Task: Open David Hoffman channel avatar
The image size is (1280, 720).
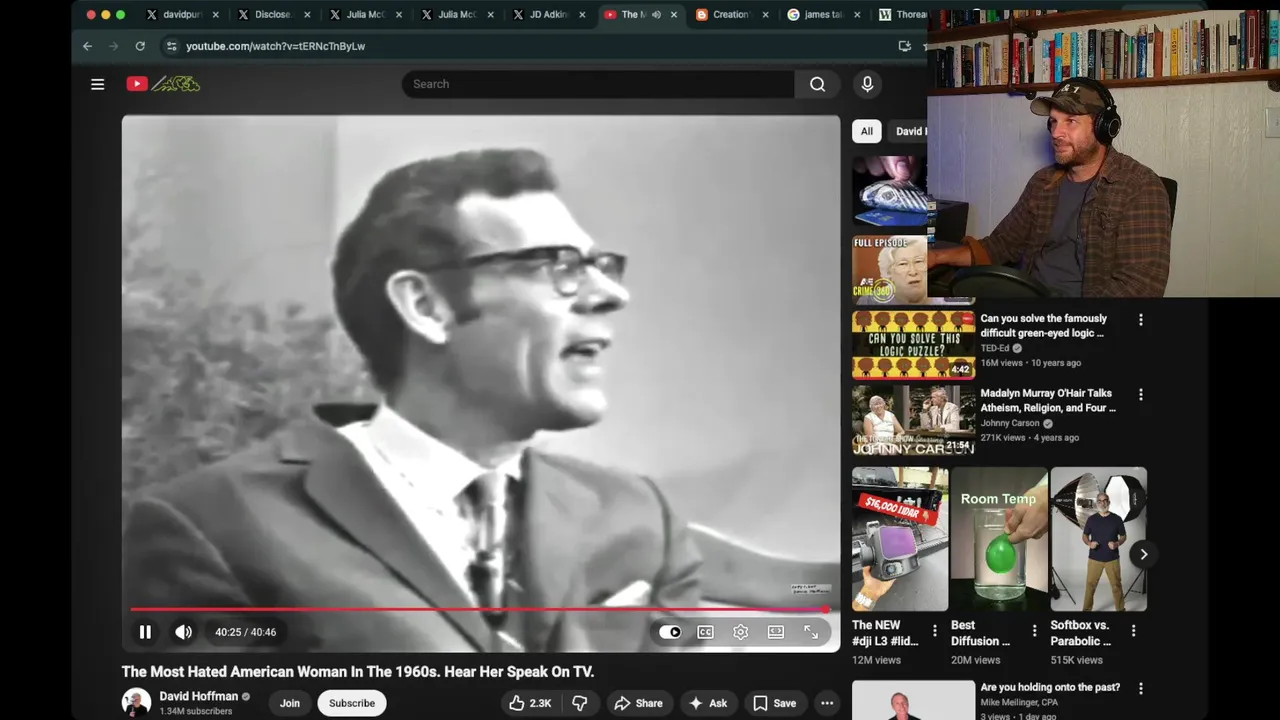Action: (x=136, y=702)
